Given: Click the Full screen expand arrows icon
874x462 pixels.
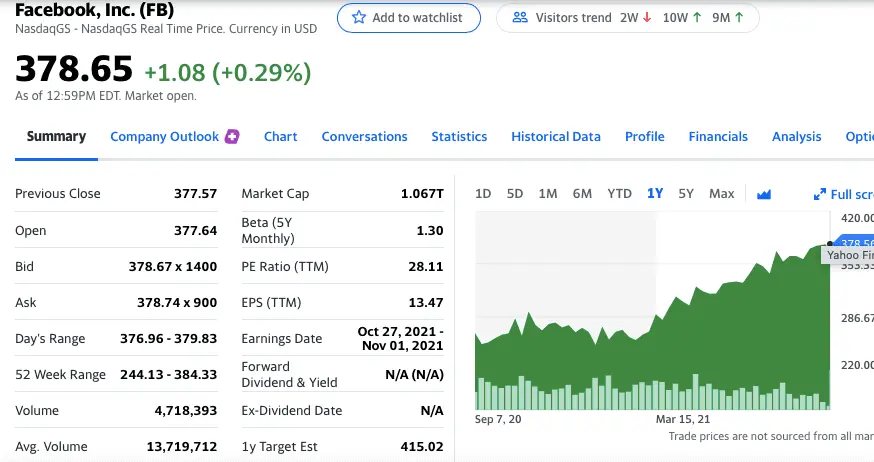Looking at the screenshot, I should coord(819,194).
